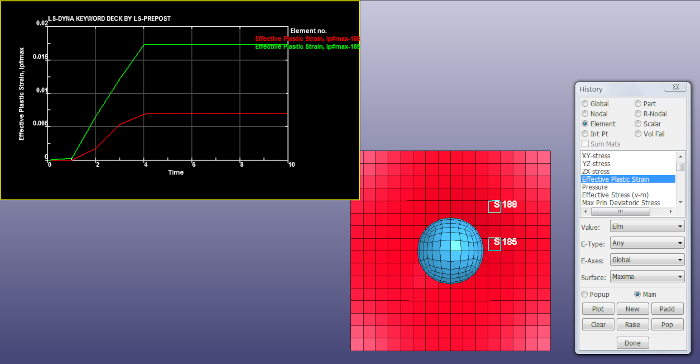The image size is (700, 364).
Task: Select XY-stress in the component list
Action: point(596,155)
